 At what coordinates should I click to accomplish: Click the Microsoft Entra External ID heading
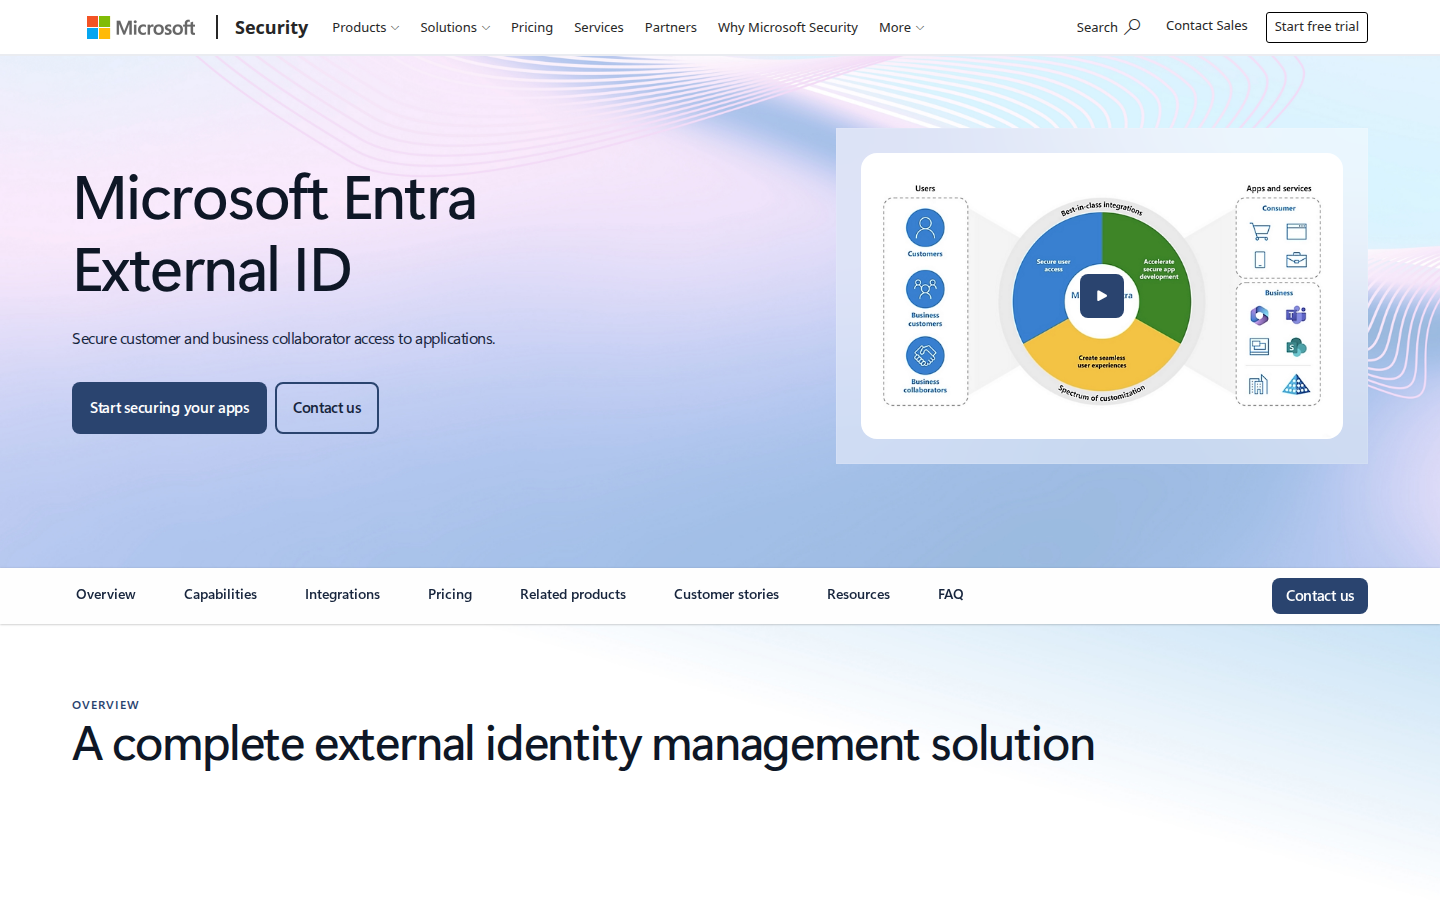pyautogui.click(x=275, y=233)
